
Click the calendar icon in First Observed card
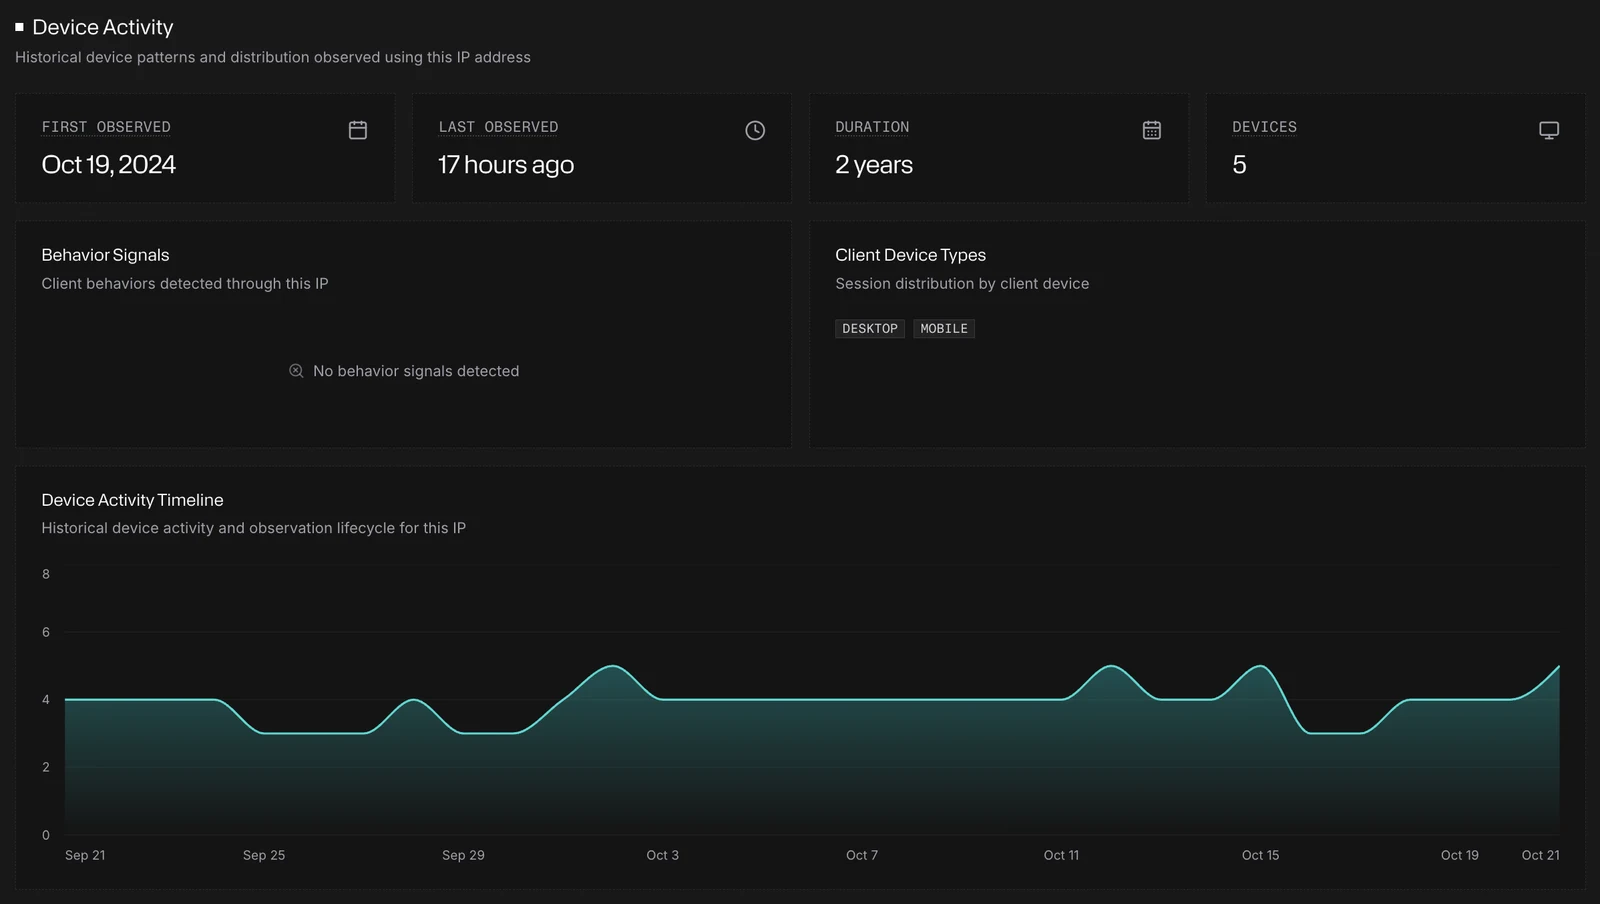(358, 130)
